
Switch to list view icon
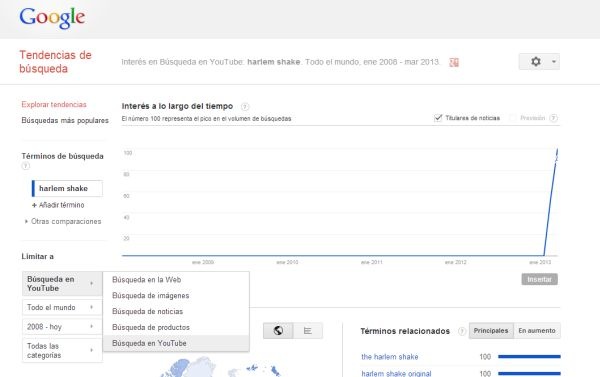coord(308,331)
